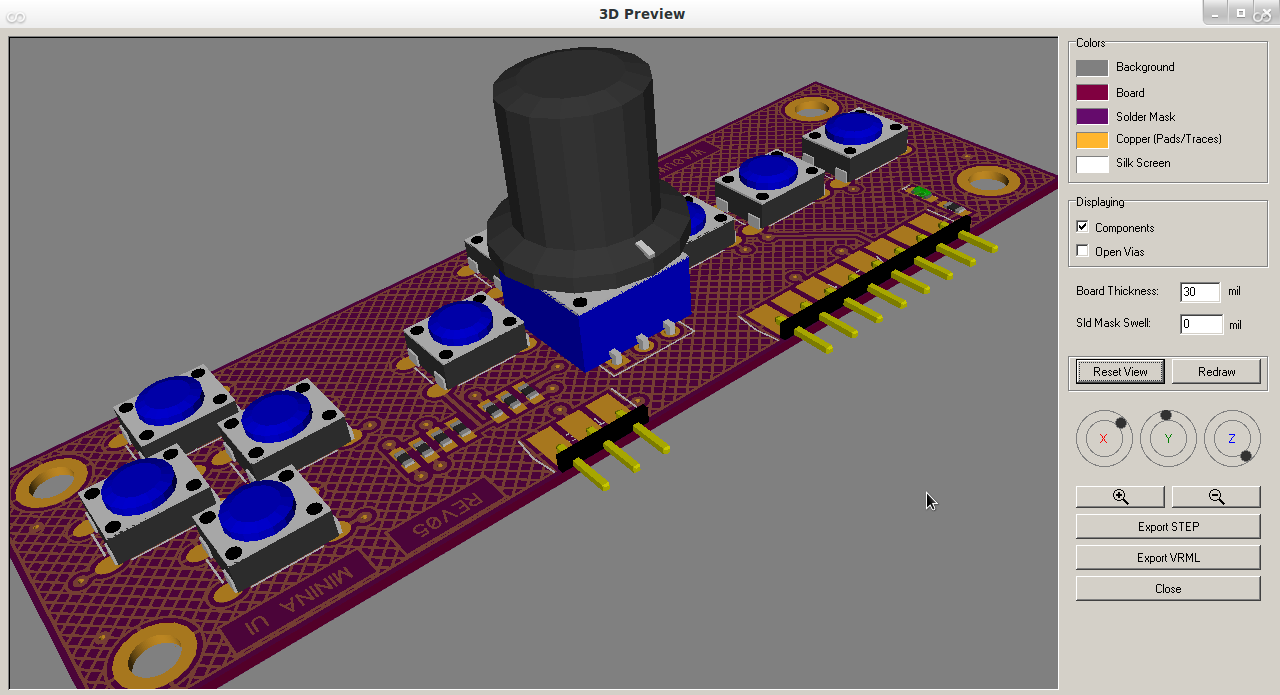The image size is (1280, 695).
Task: Select the Sld Mask Swell input field
Action: pyautogui.click(x=1199, y=323)
